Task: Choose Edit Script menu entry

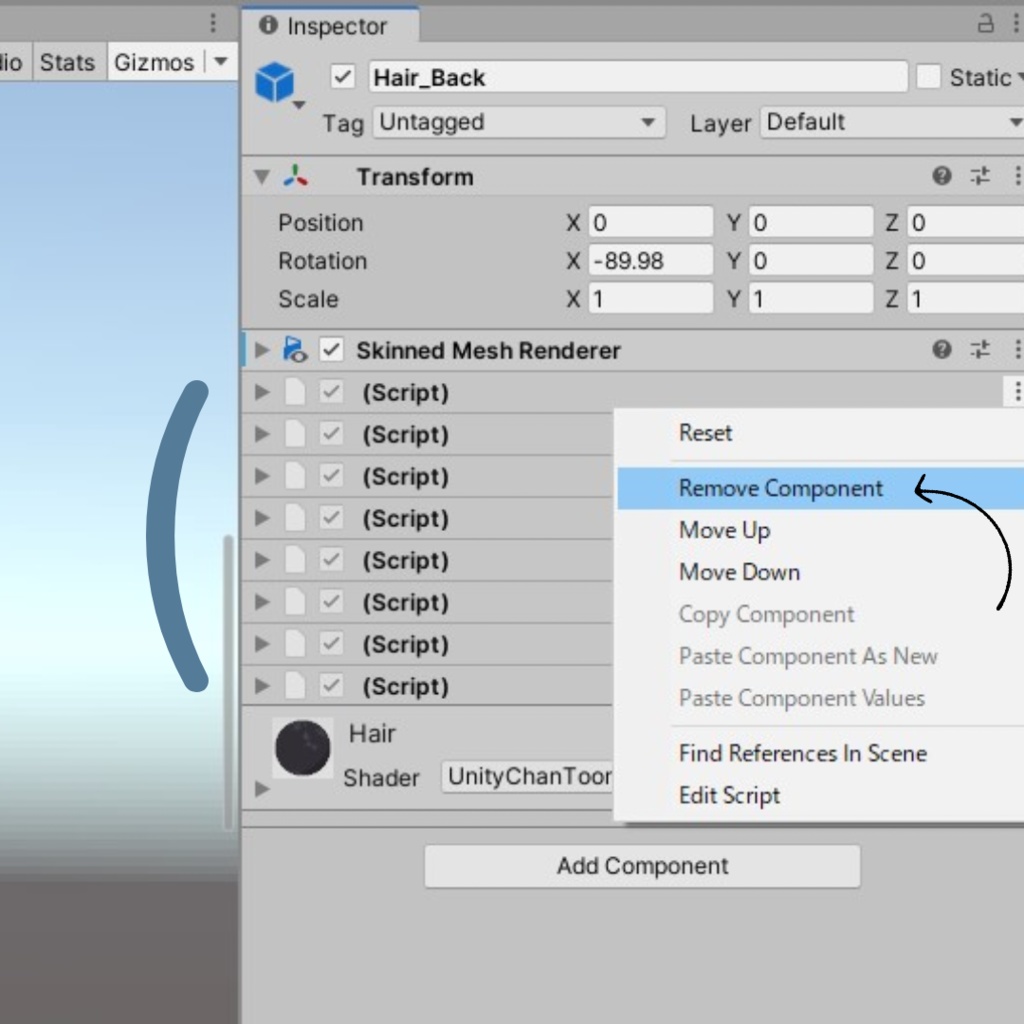Action: point(729,795)
